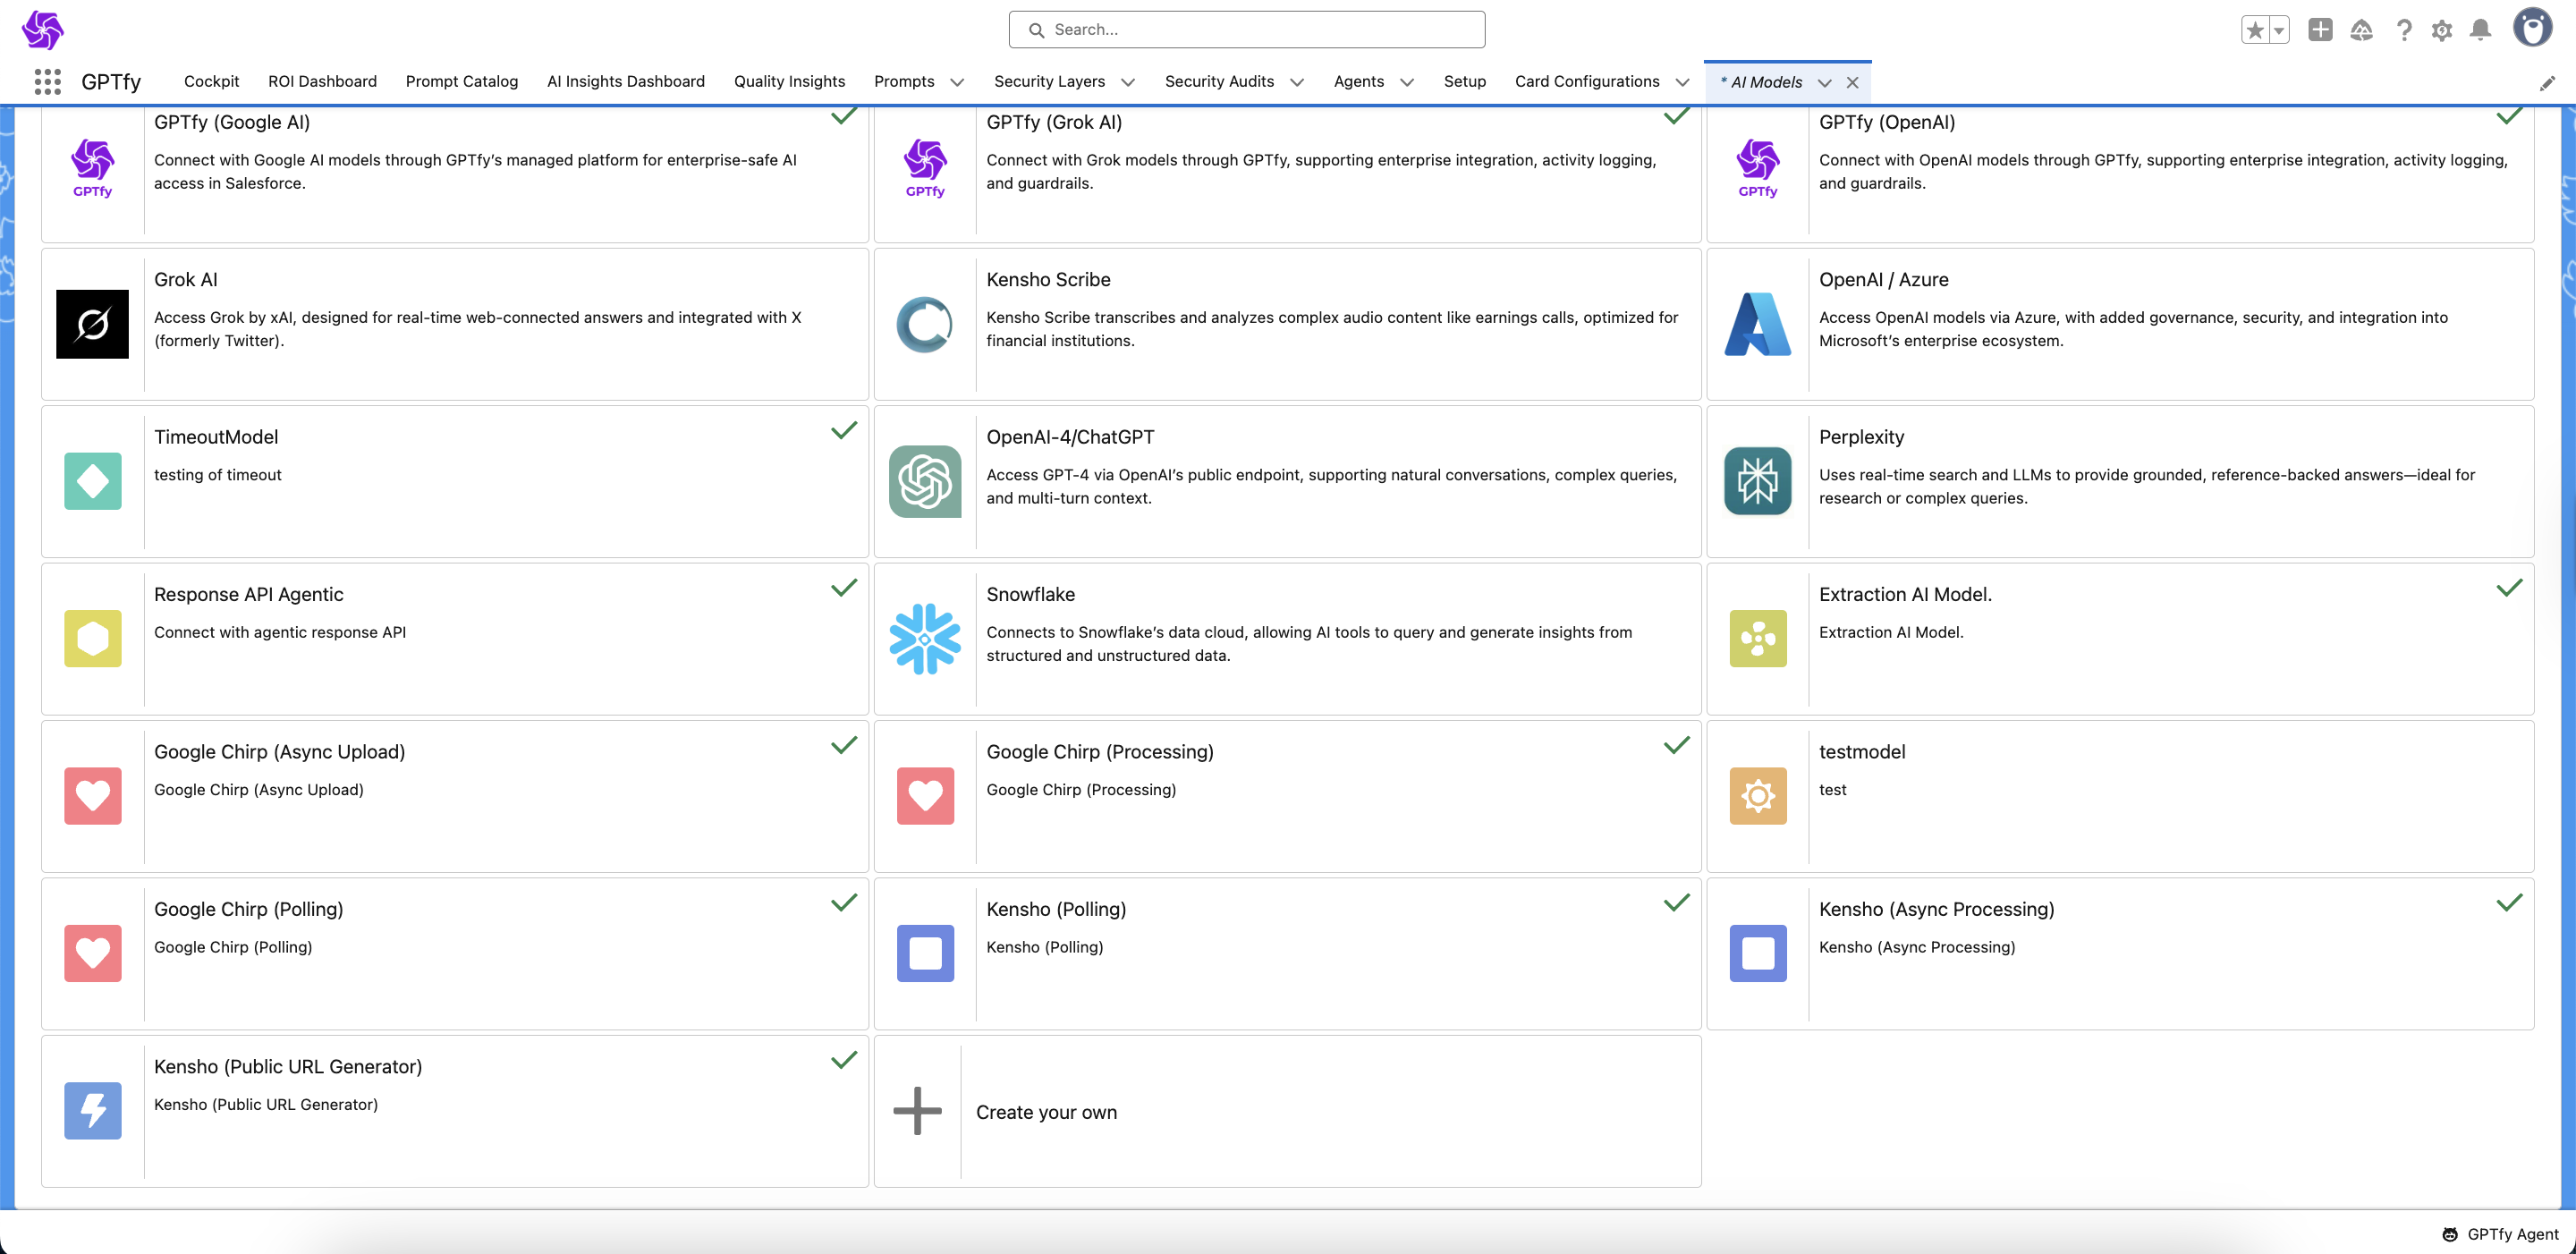Expand the Prompts menu chevron
This screenshot has width=2576, height=1254.
click(x=957, y=82)
